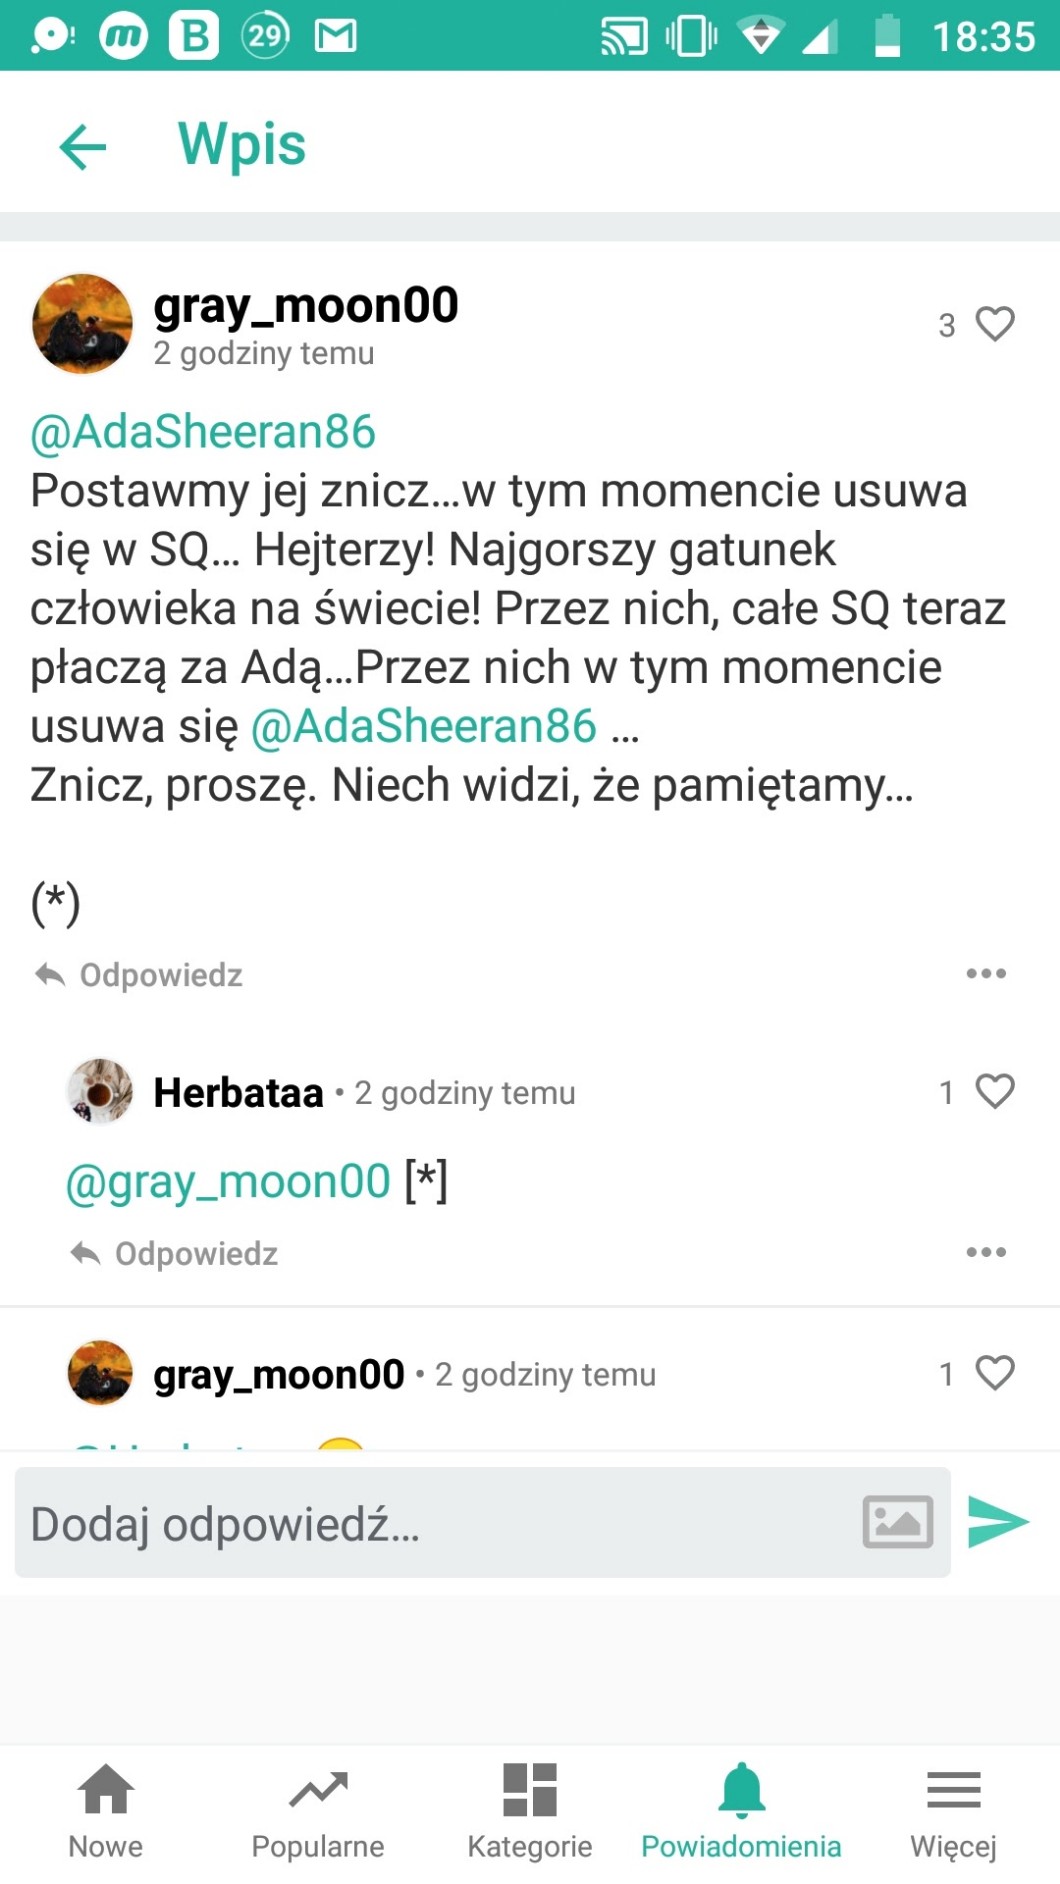Tap the back arrow in header
This screenshot has width=1060, height=1884.
[x=83, y=147]
